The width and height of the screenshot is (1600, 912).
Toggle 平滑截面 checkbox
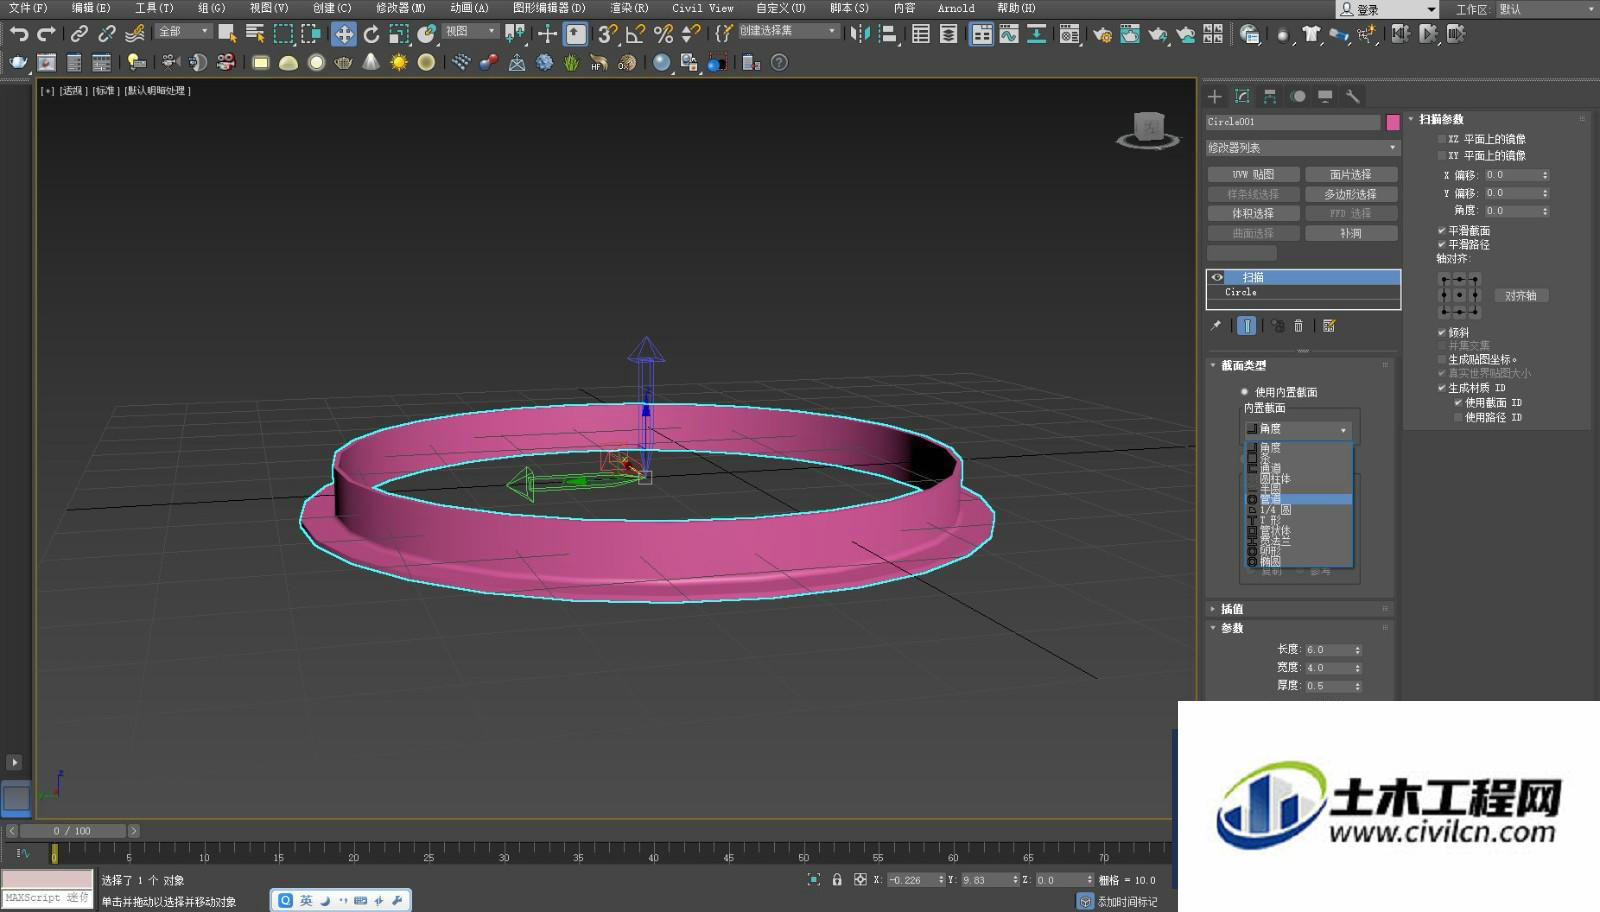pyautogui.click(x=1442, y=230)
